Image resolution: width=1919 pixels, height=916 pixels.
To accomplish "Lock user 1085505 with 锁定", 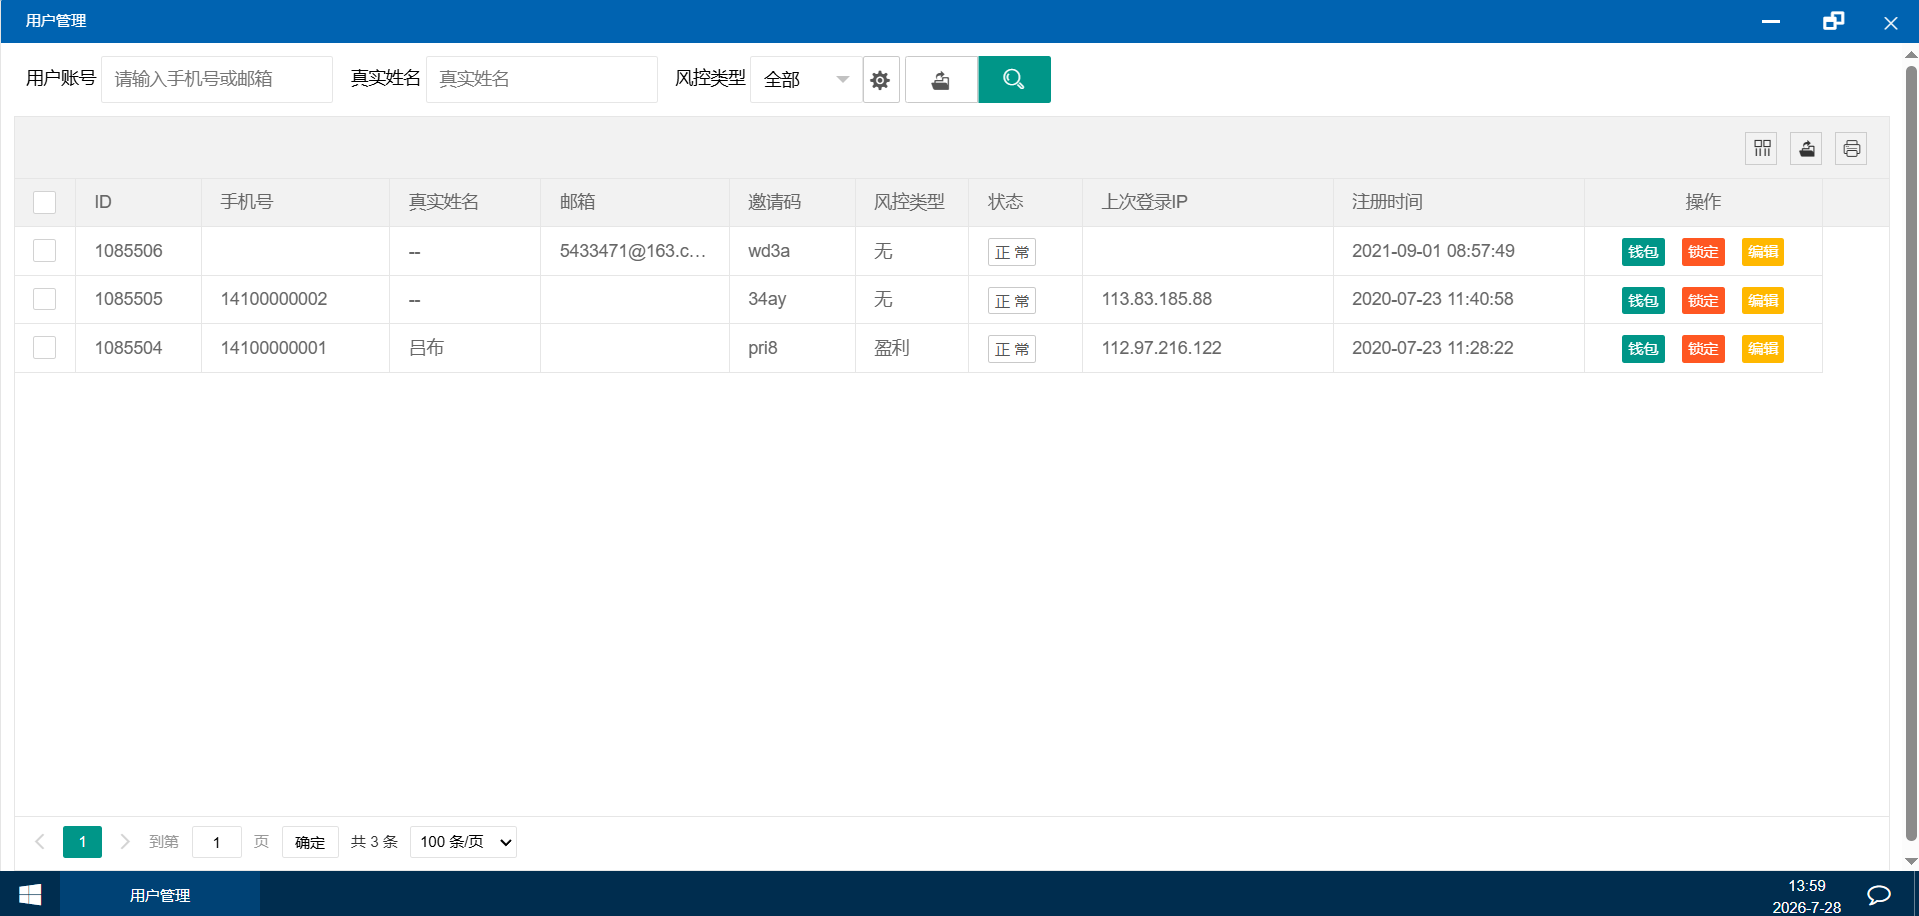I will (x=1703, y=300).
